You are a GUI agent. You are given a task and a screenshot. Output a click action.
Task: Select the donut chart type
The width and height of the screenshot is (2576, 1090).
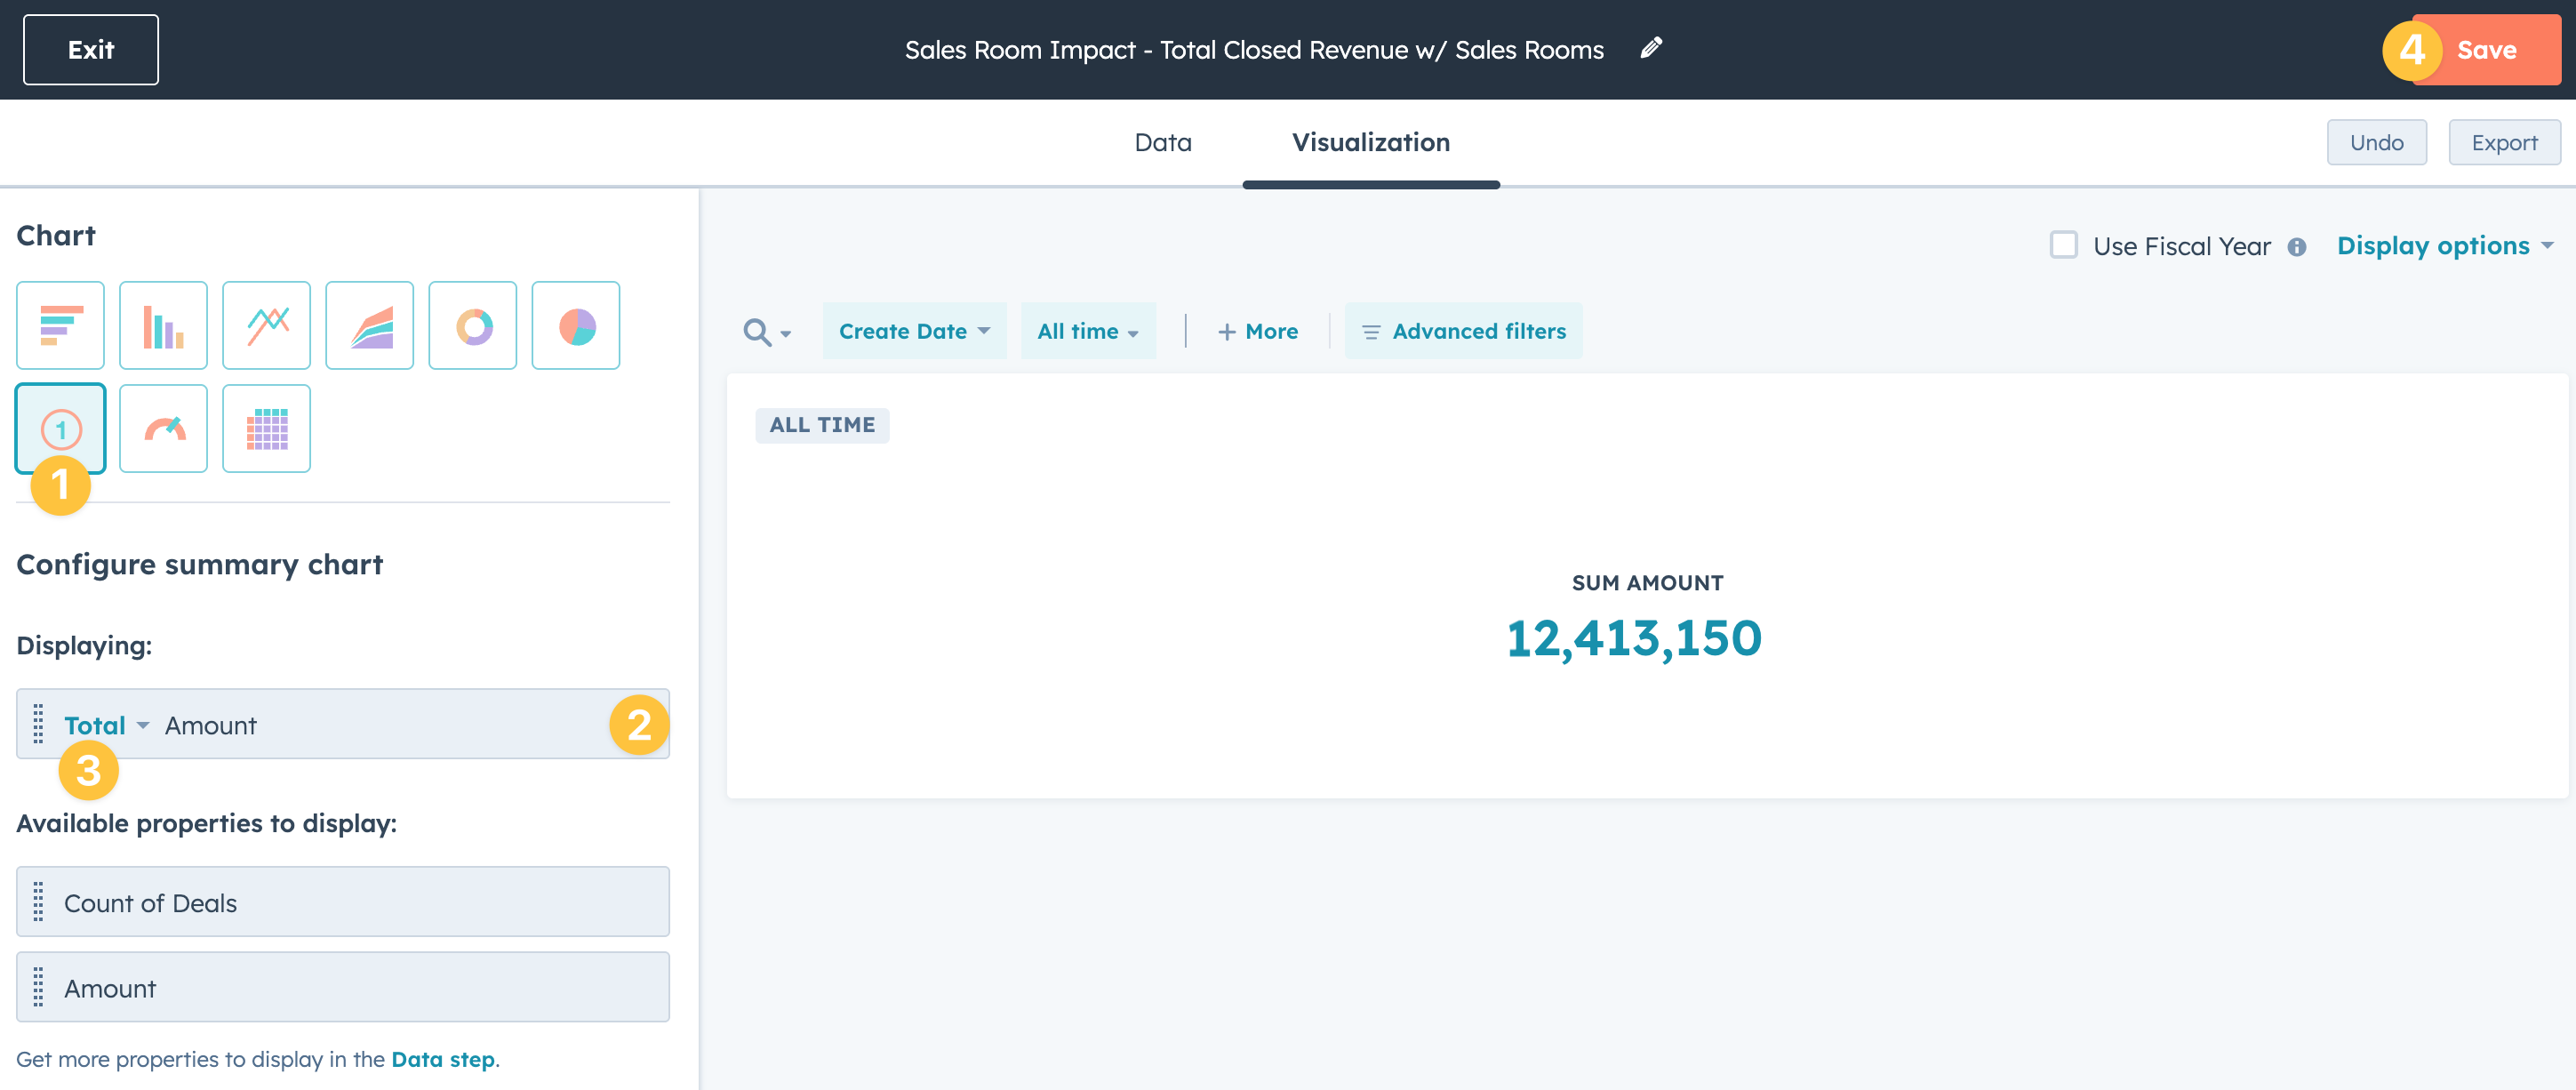coord(472,326)
